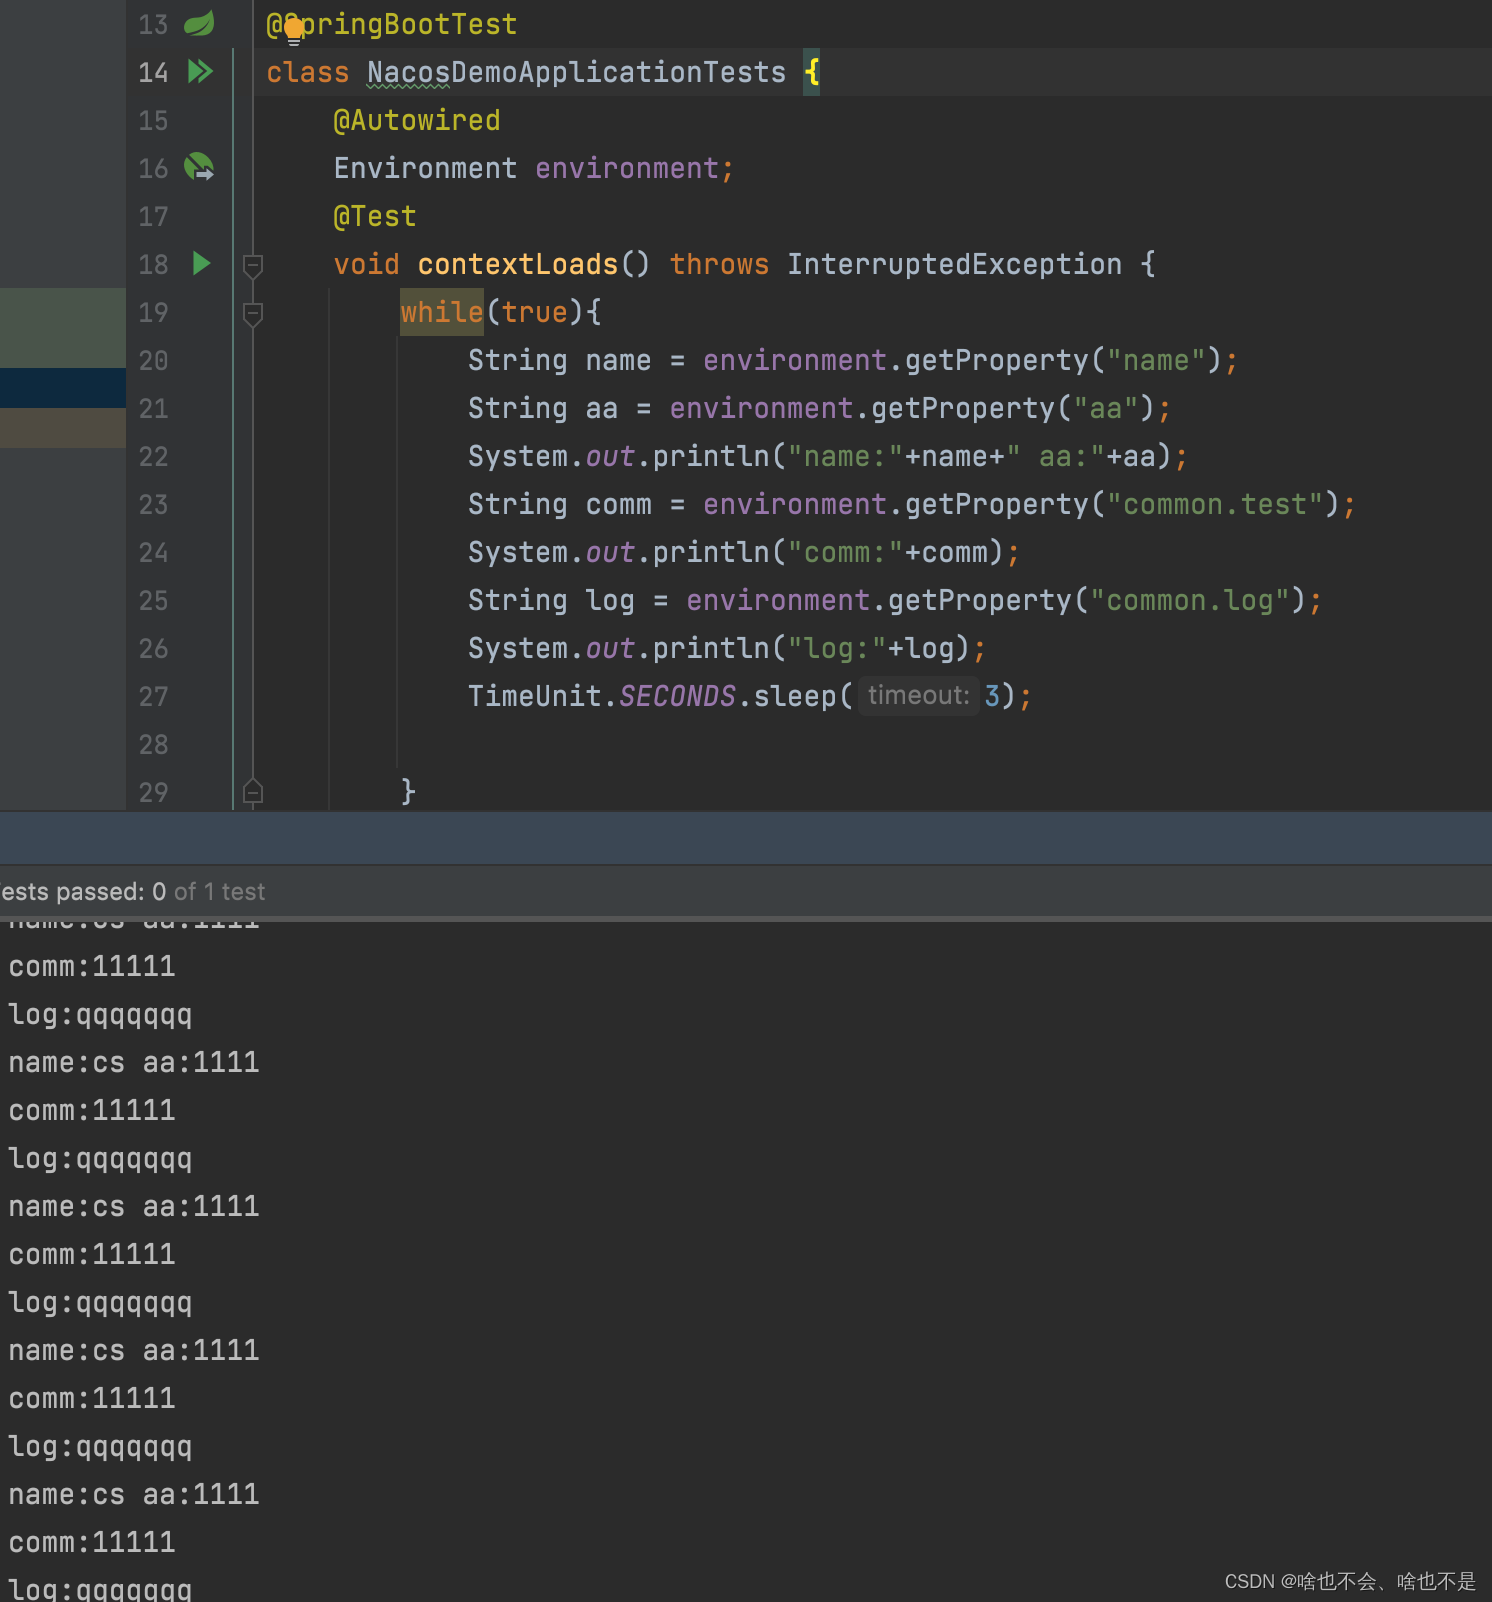This screenshot has width=1492, height=1602.
Task: Click the highlighted while keyword
Action: [x=441, y=312]
